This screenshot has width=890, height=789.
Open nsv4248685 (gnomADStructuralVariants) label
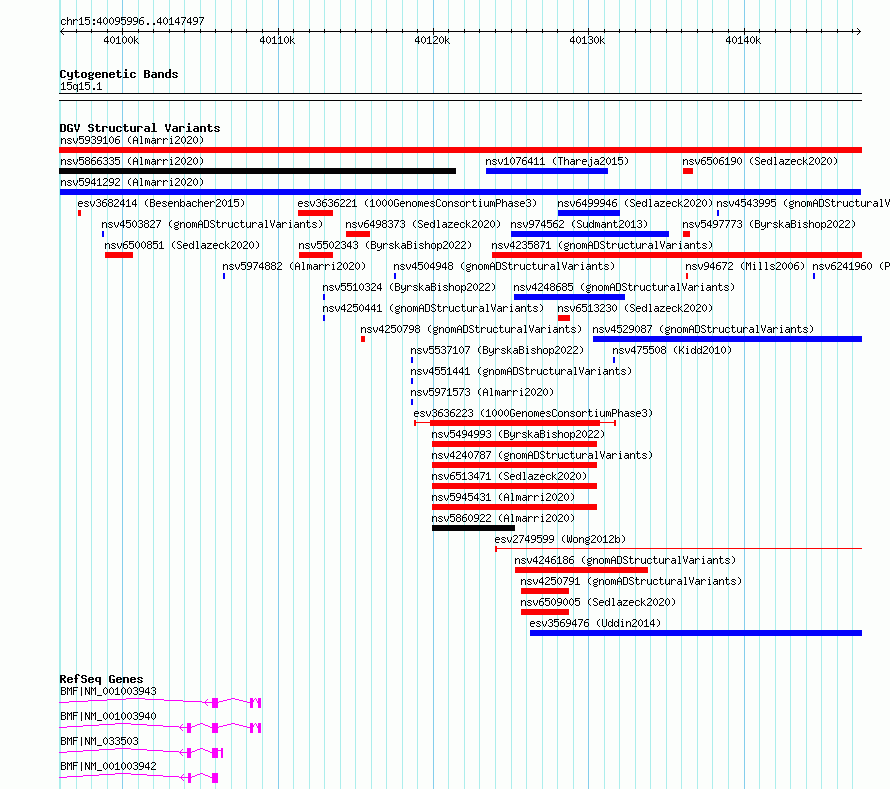click(624, 287)
